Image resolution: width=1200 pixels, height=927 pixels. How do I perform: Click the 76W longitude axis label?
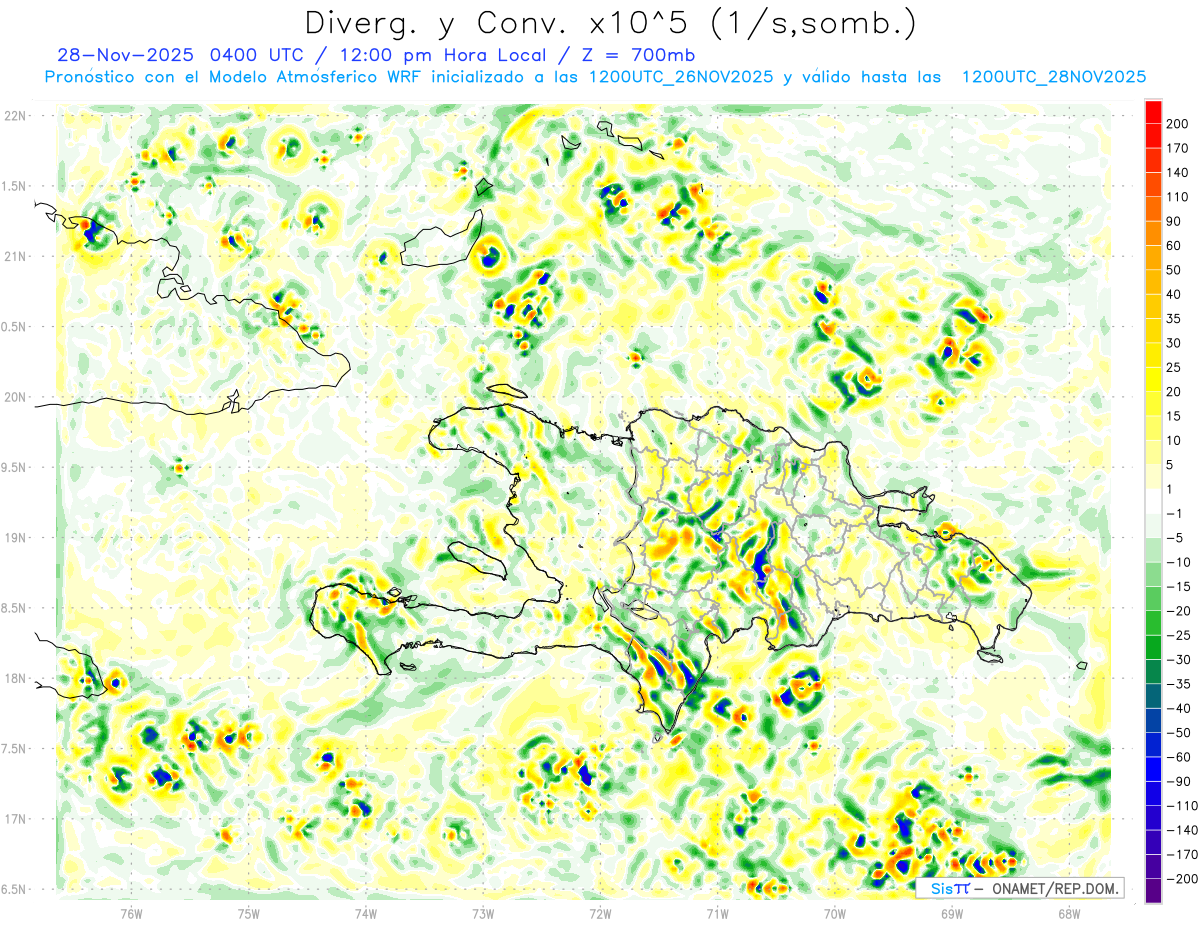131,913
